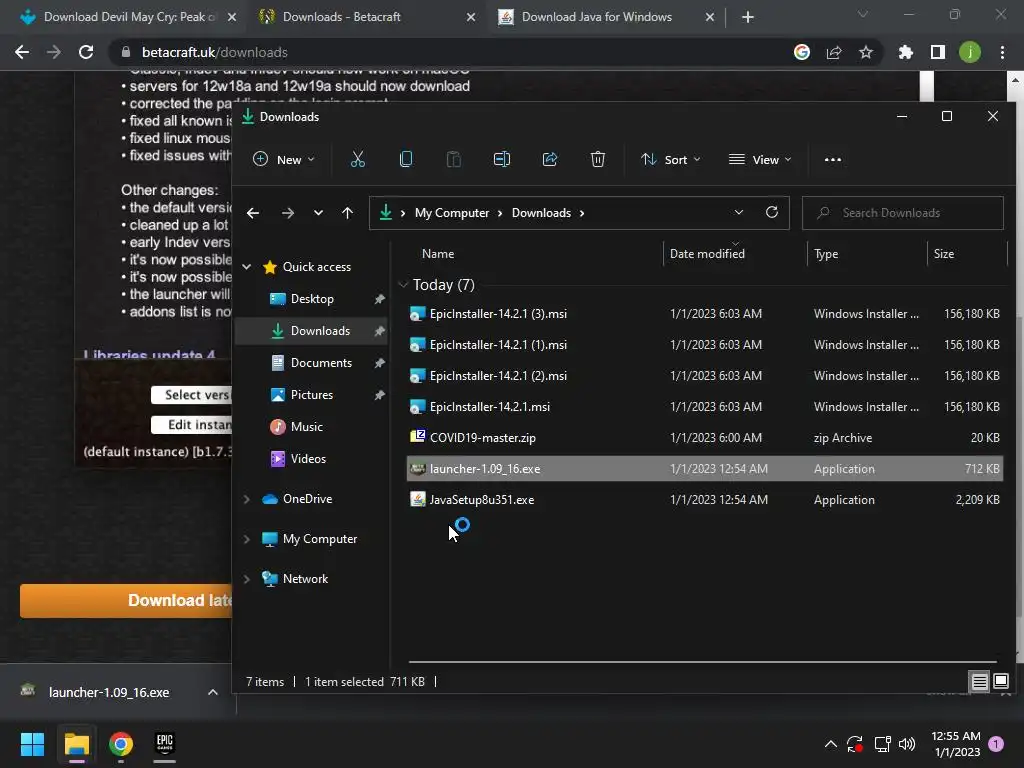Viewport: 1024px width, 768px height.
Task: Open the New item dropdown in Explorer
Action: click(284, 159)
